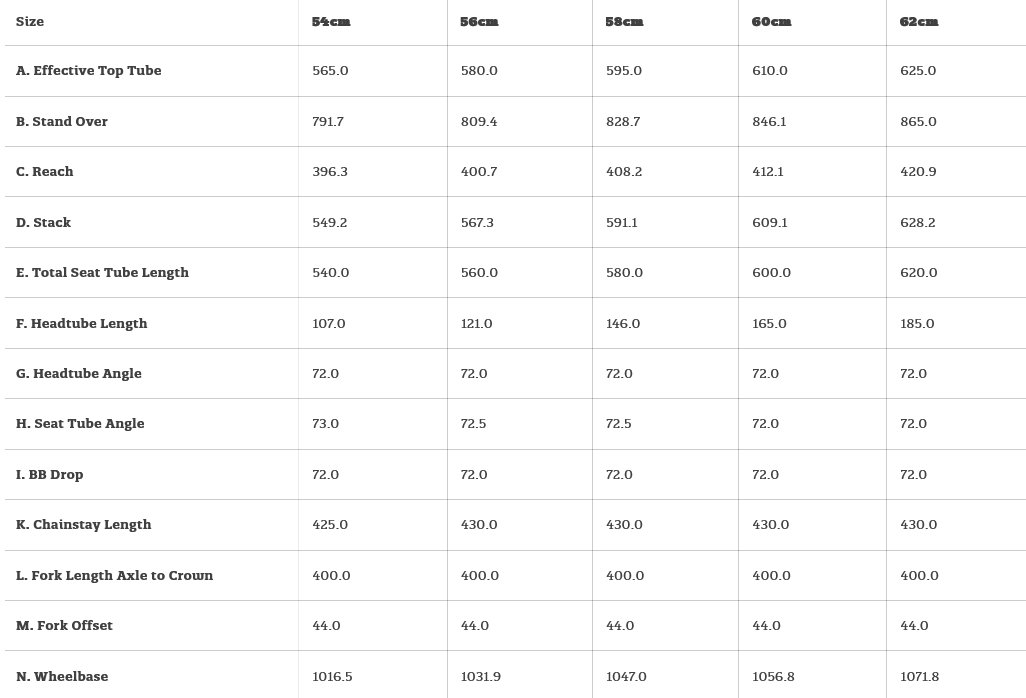Click the Stand Over row label
The image size is (1026, 698).
(x=62, y=122)
